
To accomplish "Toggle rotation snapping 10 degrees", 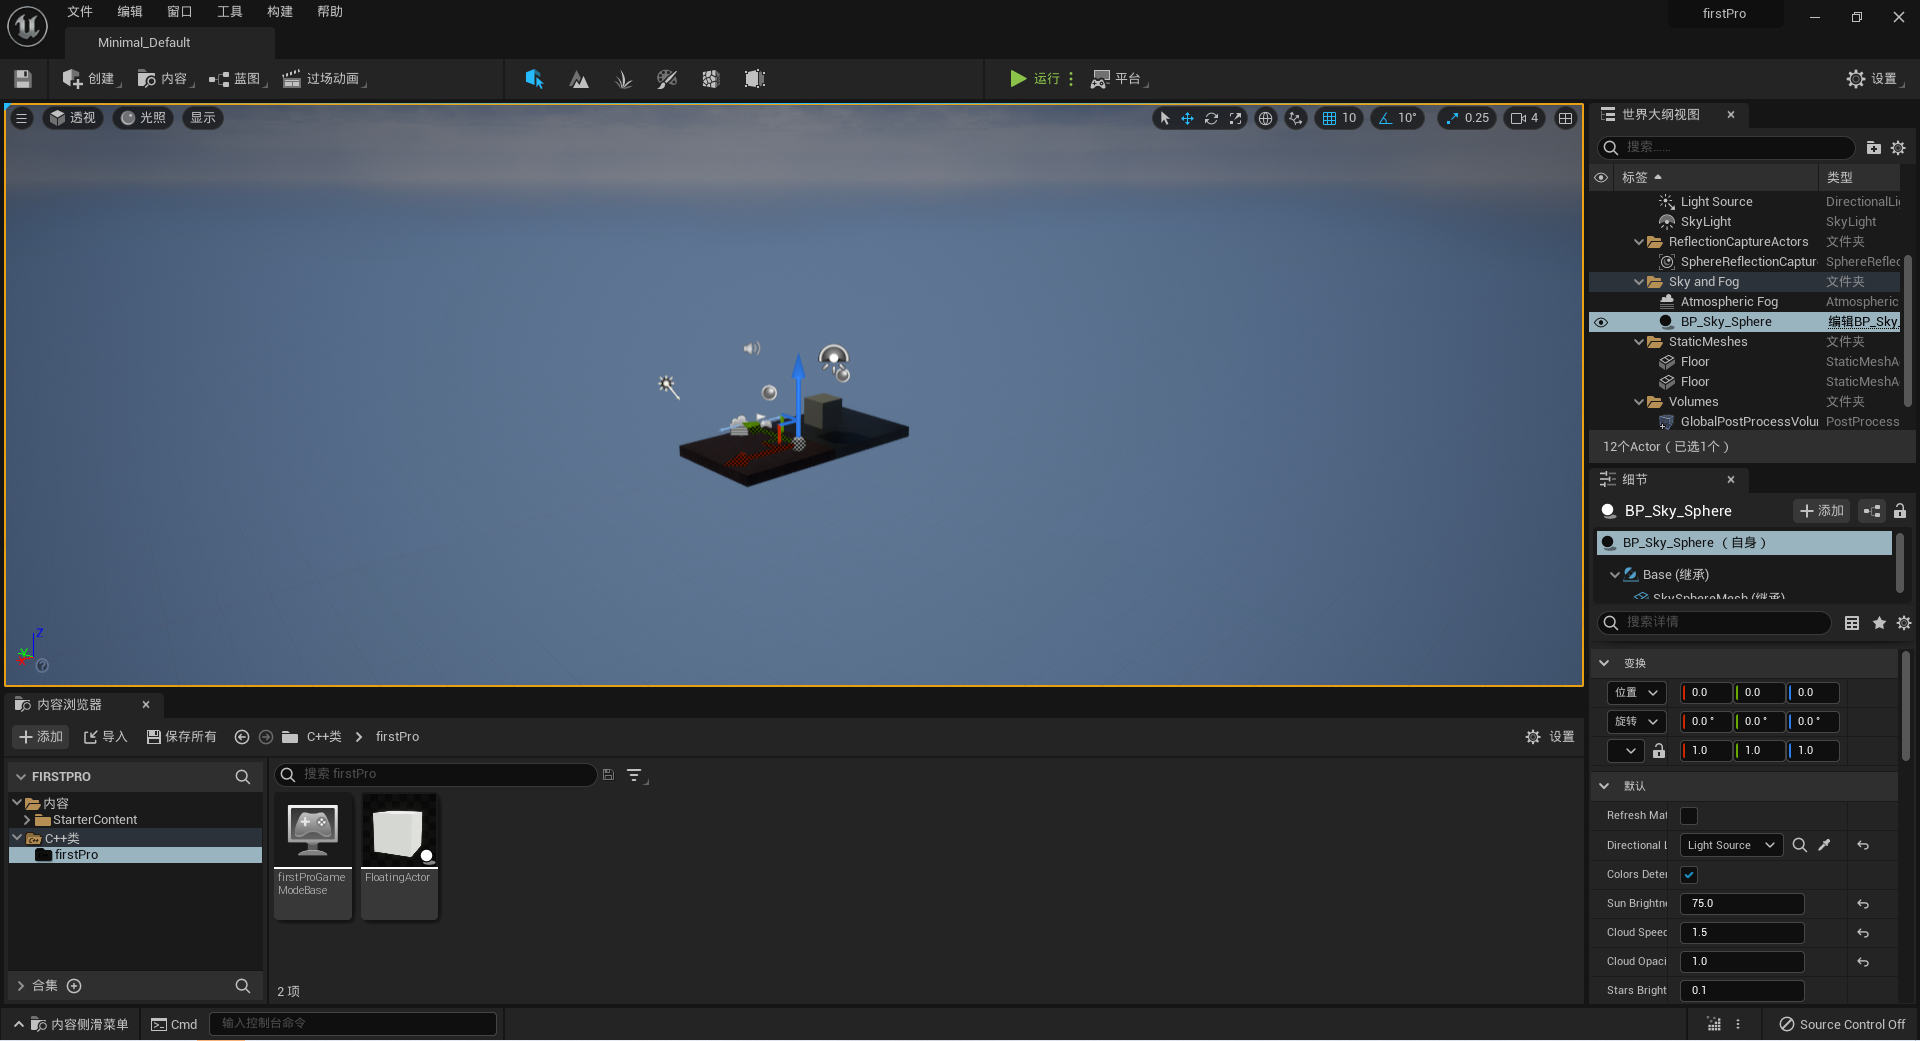I will tap(1397, 118).
